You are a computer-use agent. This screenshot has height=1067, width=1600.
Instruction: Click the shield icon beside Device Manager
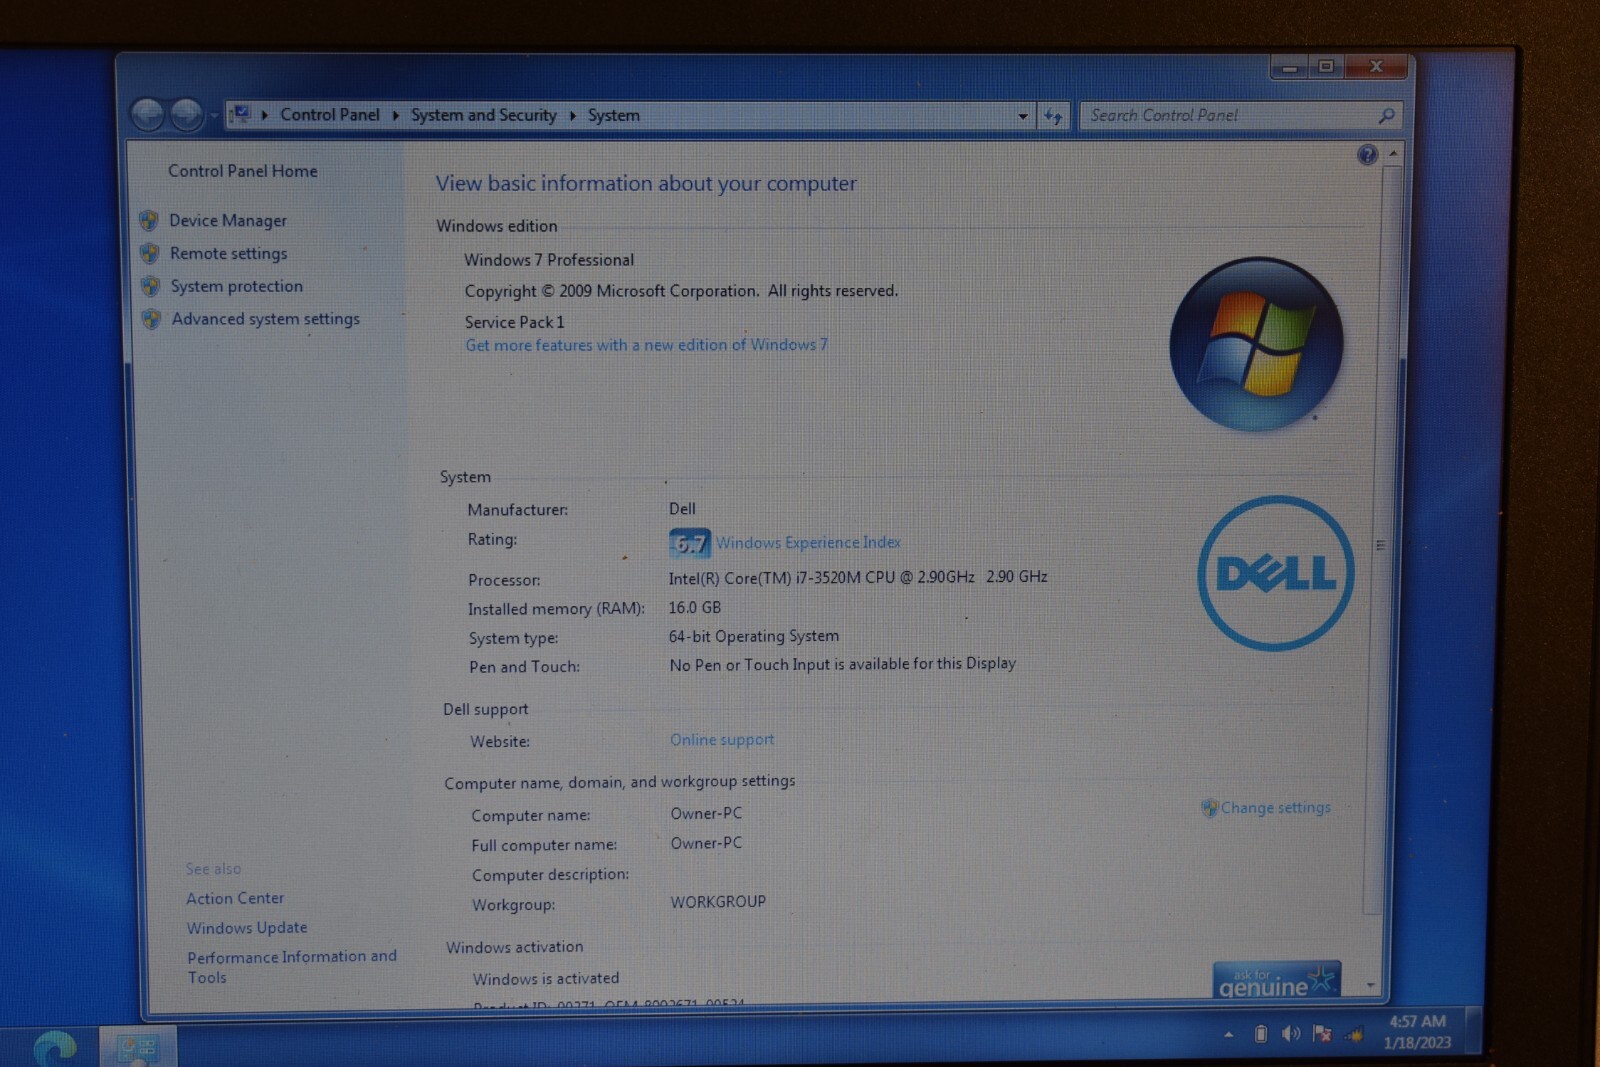(149, 221)
